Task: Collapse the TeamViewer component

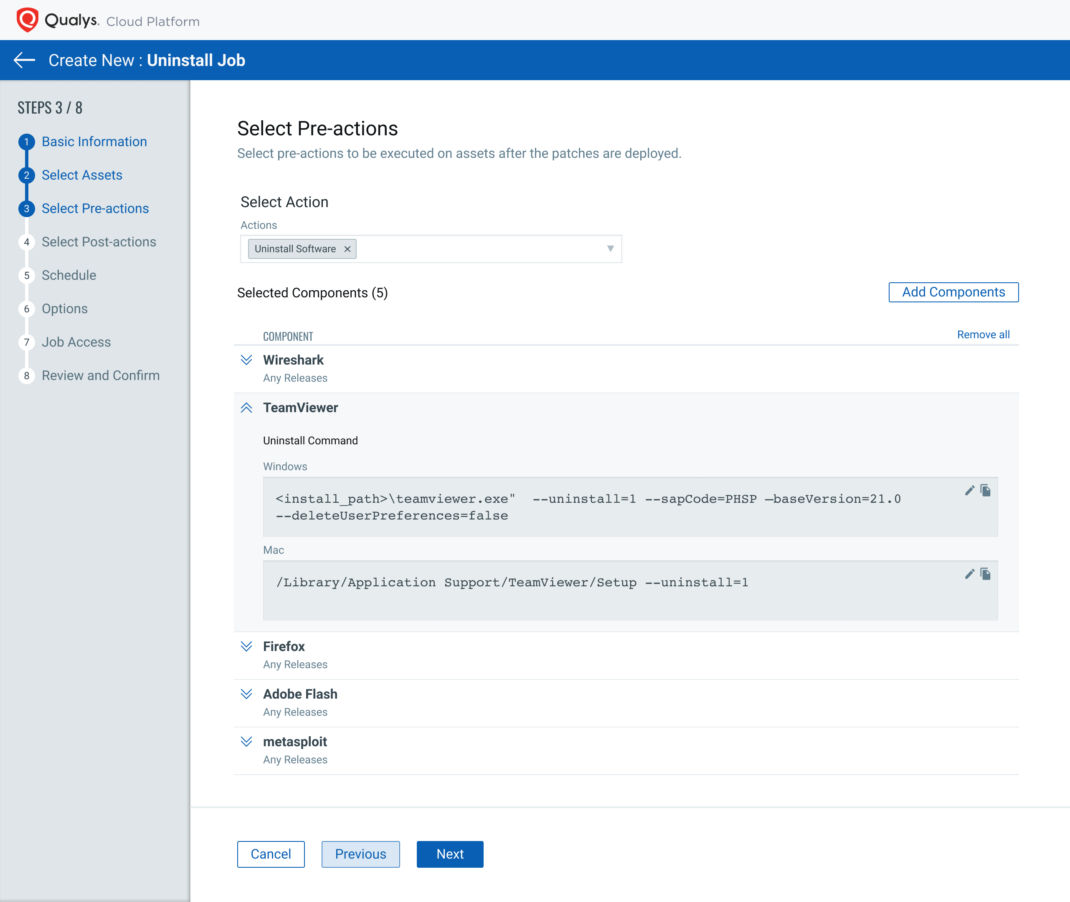Action: (x=246, y=408)
